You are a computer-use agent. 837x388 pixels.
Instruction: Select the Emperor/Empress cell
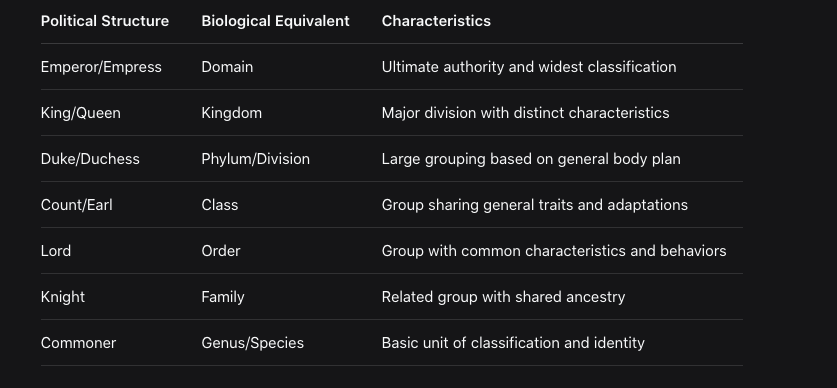coord(101,67)
